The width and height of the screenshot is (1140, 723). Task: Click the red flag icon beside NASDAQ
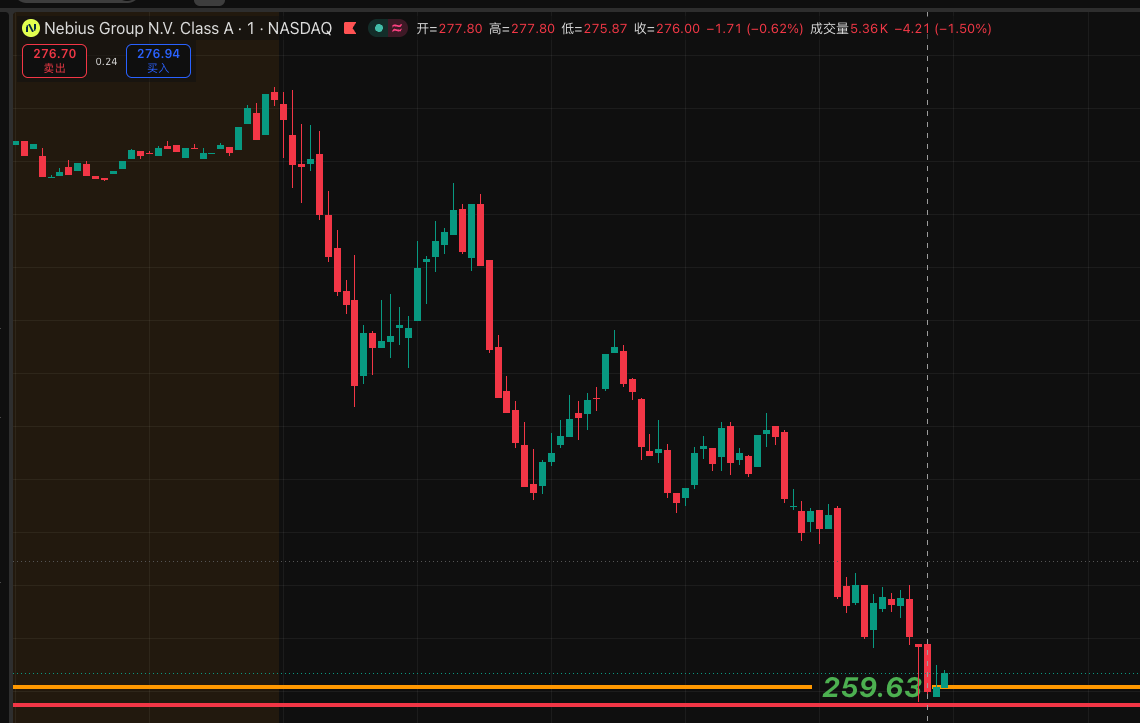[350, 28]
